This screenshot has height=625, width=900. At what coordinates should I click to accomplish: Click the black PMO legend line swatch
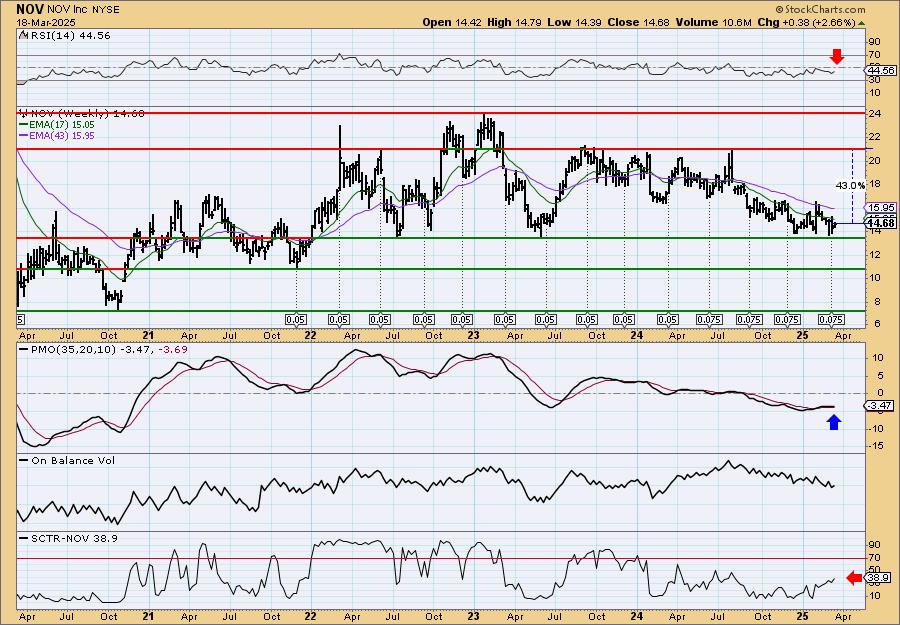(x=24, y=350)
